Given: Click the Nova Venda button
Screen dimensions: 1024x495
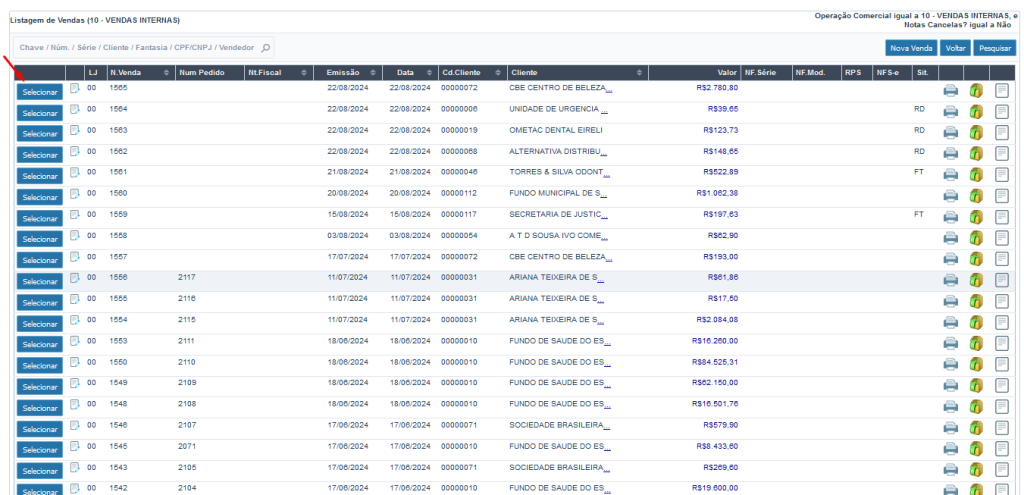Looking at the screenshot, I should pyautogui.click(x=911, y=47).
